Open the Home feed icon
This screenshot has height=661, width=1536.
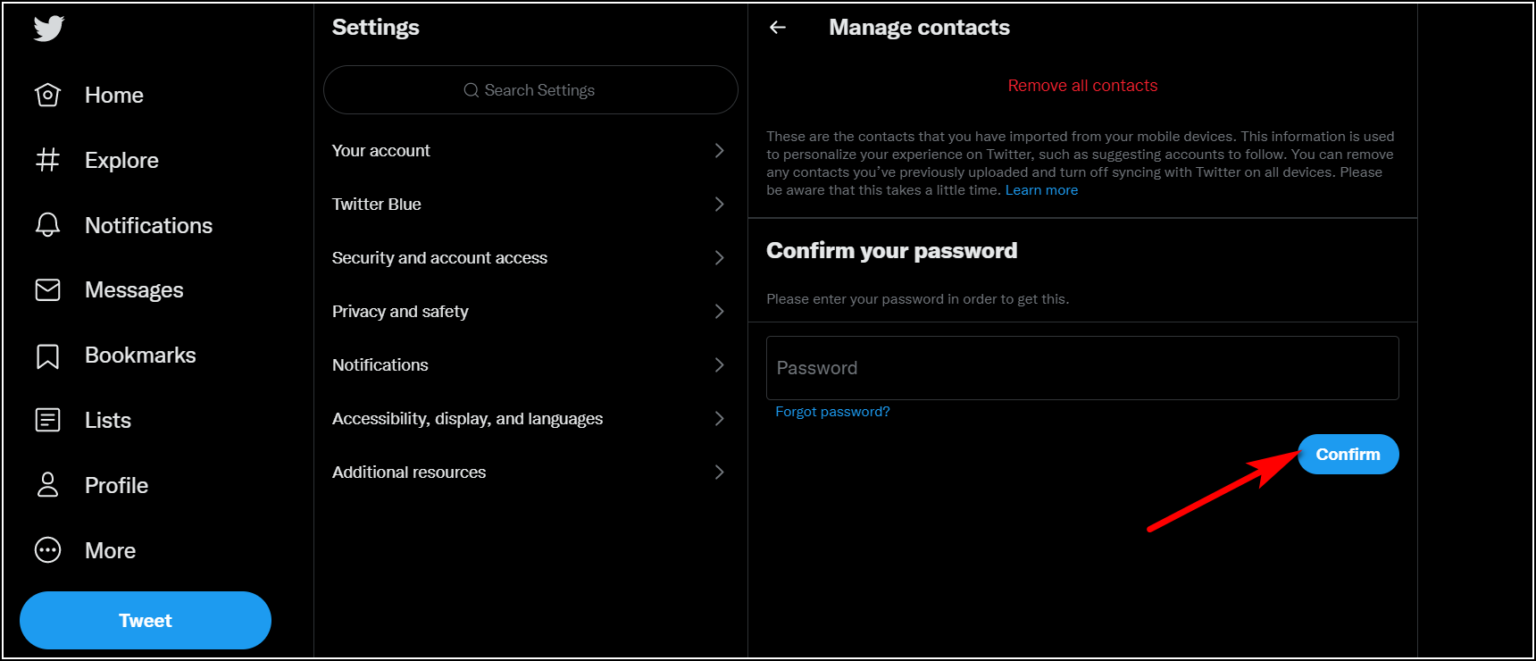[x=47, y=94]
